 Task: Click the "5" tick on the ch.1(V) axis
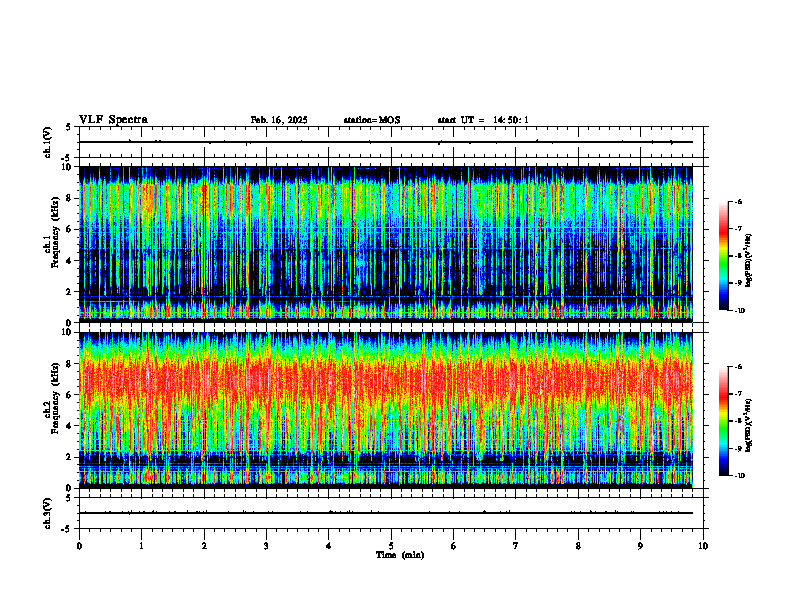[x=68, y=127]
